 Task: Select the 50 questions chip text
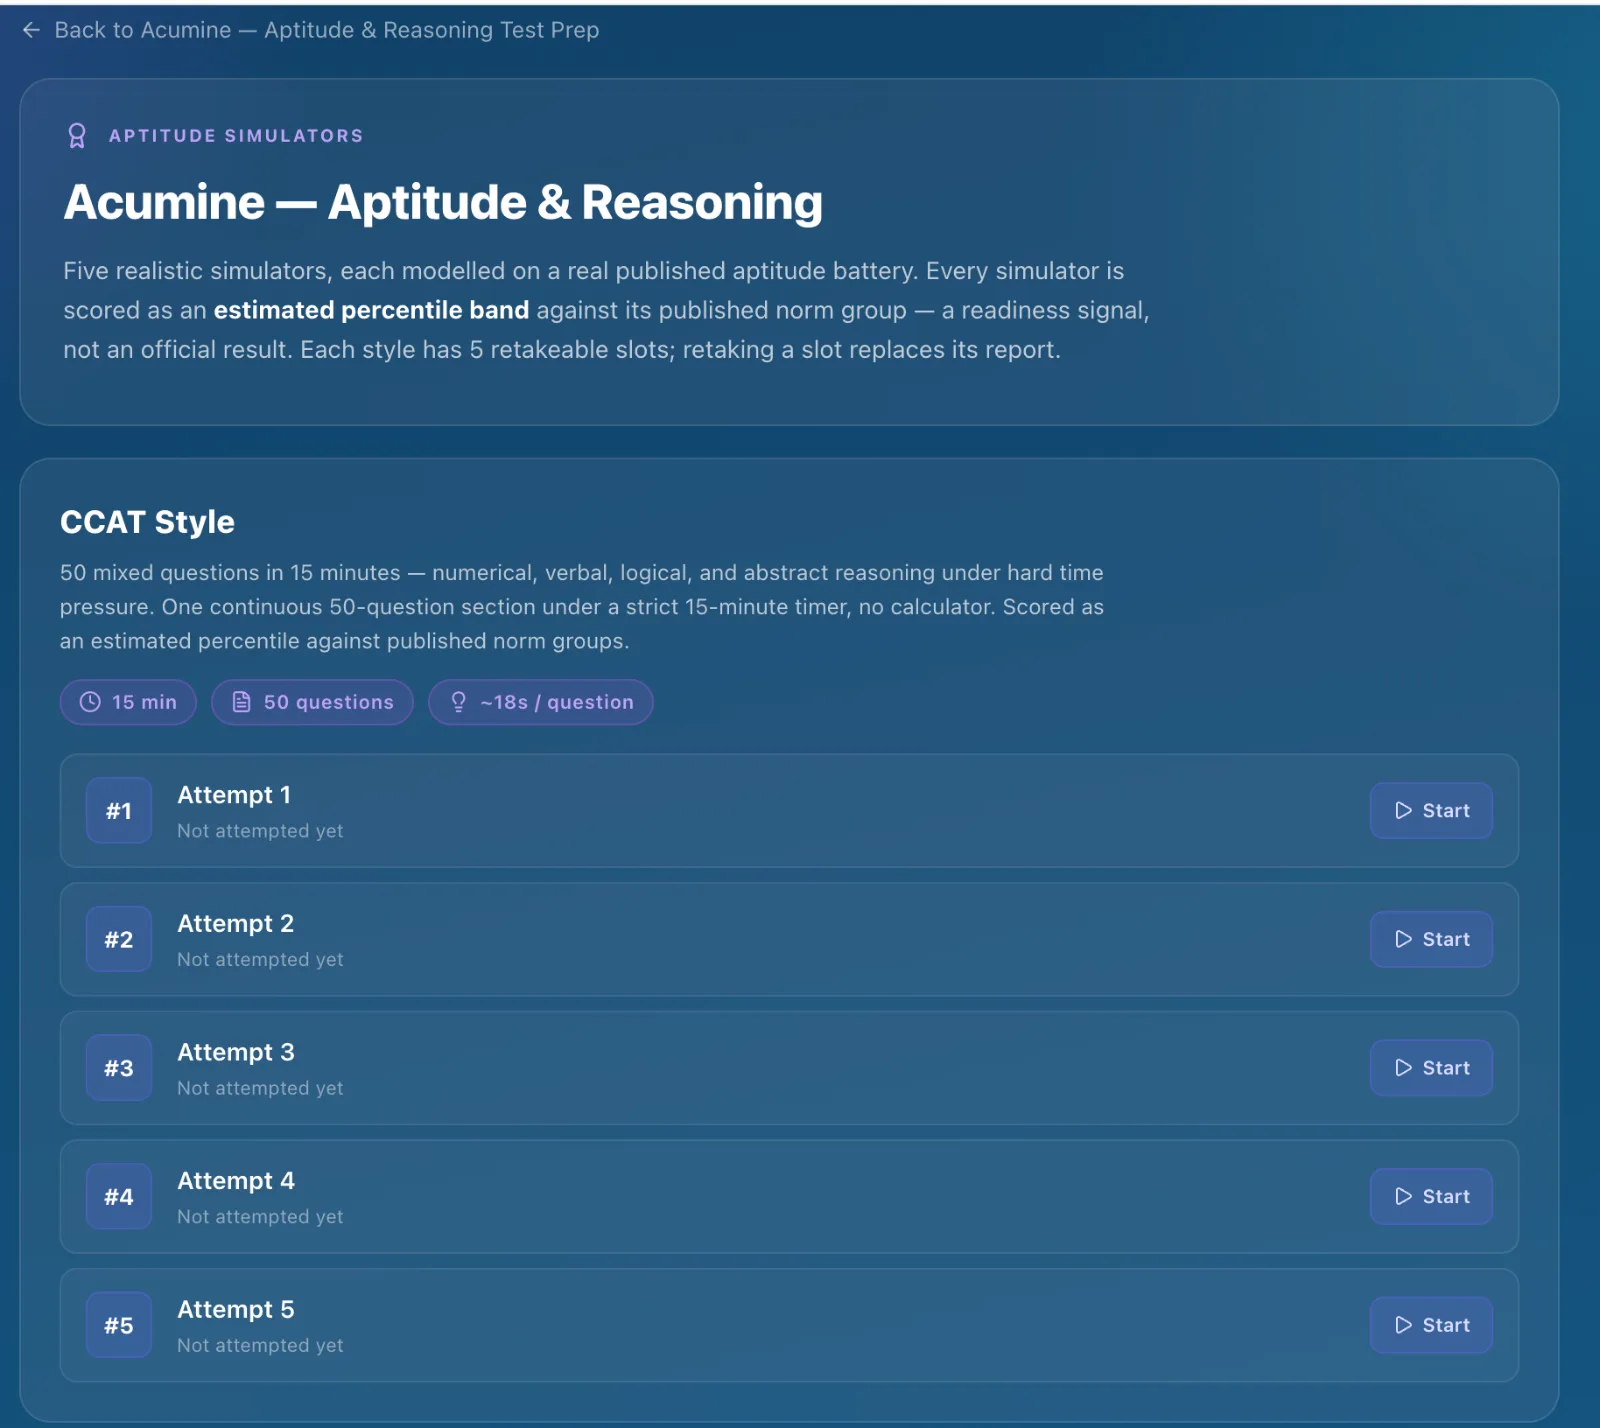pos(329,702)
